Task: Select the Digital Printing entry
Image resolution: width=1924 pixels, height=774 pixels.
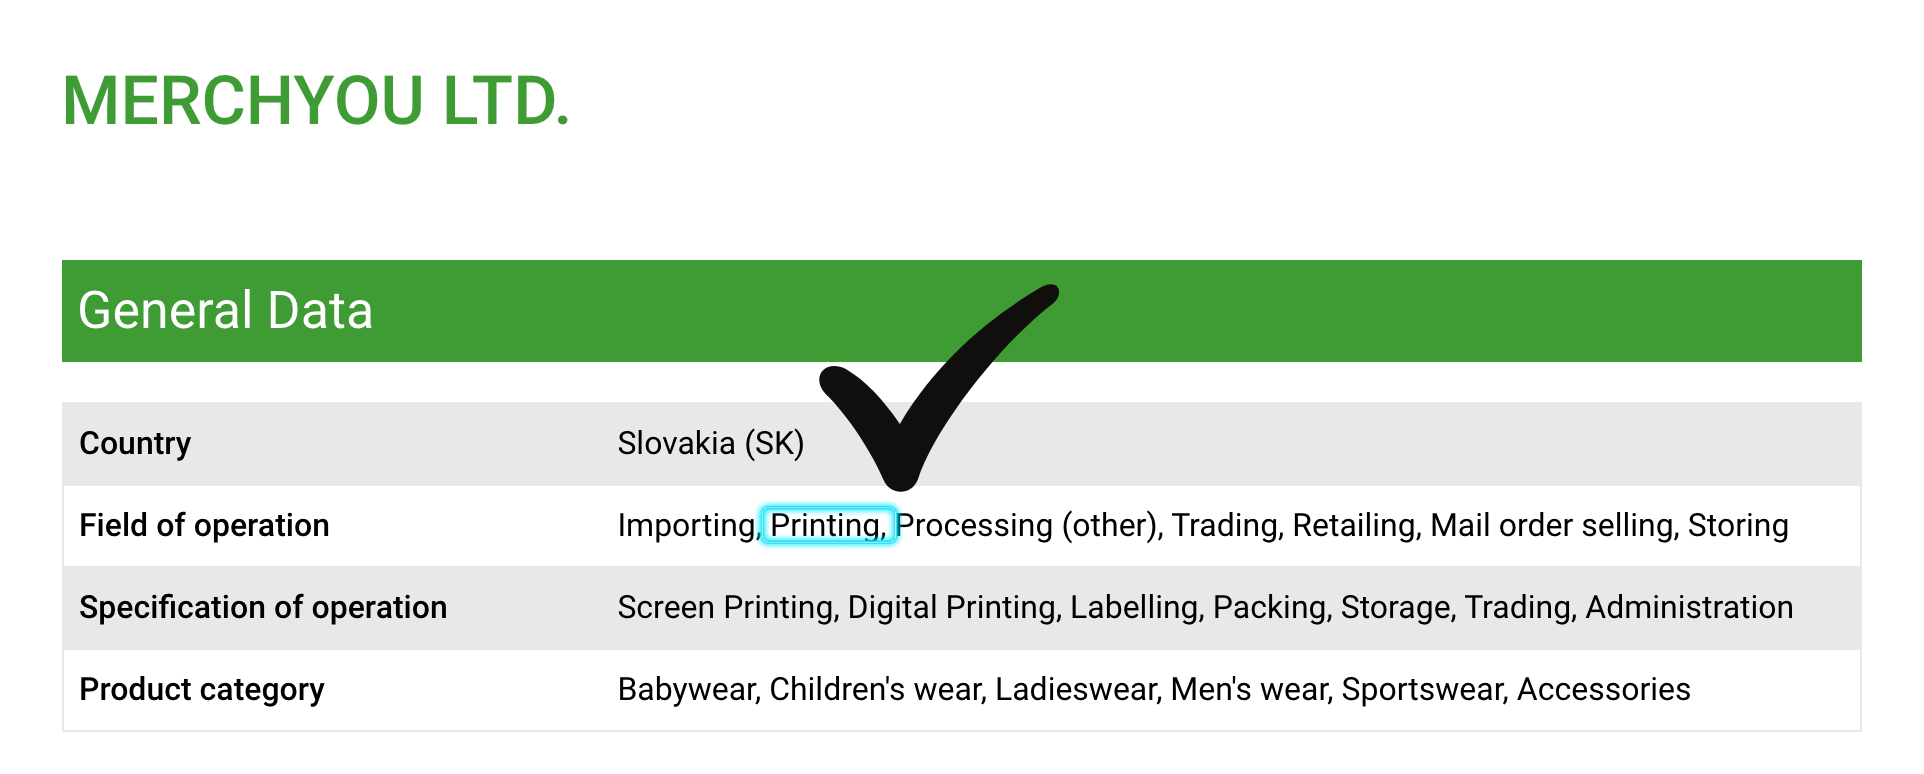Action: [952, 607]
